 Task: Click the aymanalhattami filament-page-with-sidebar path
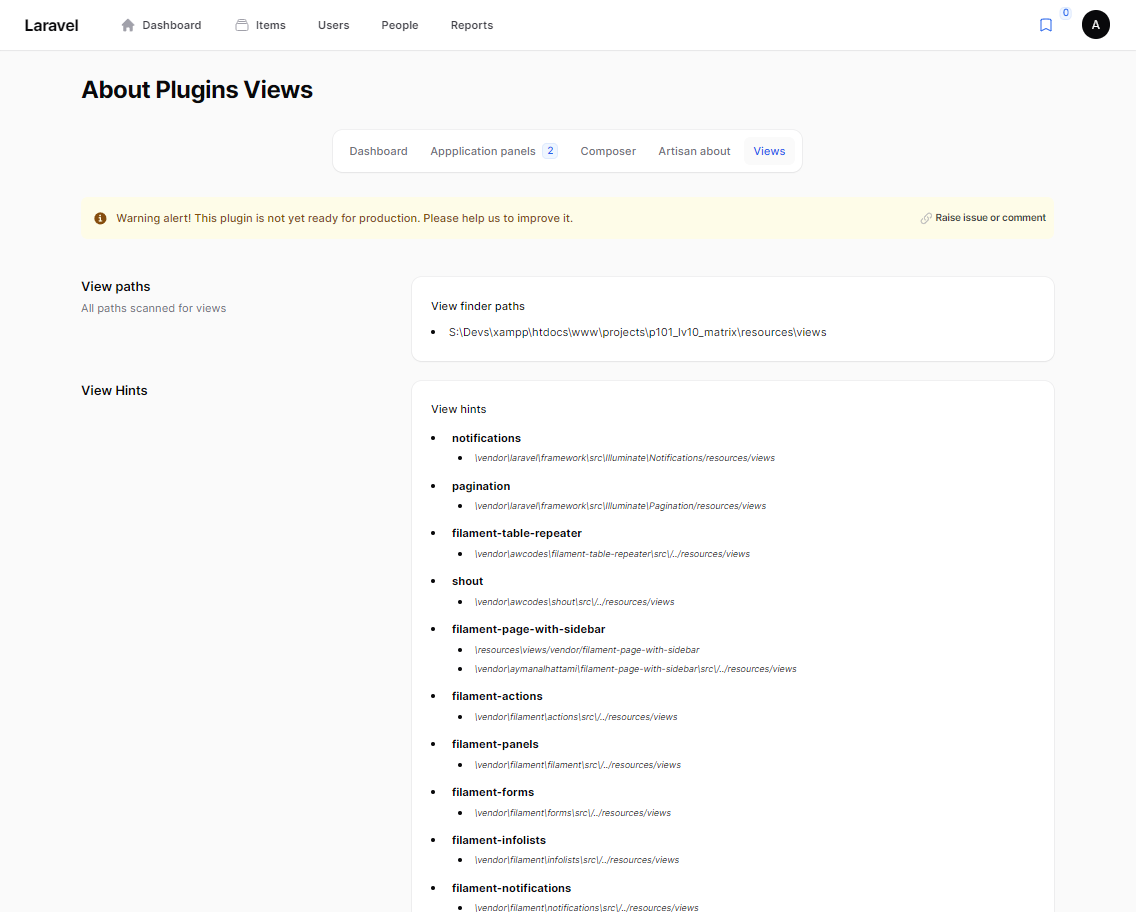(635, 669)
